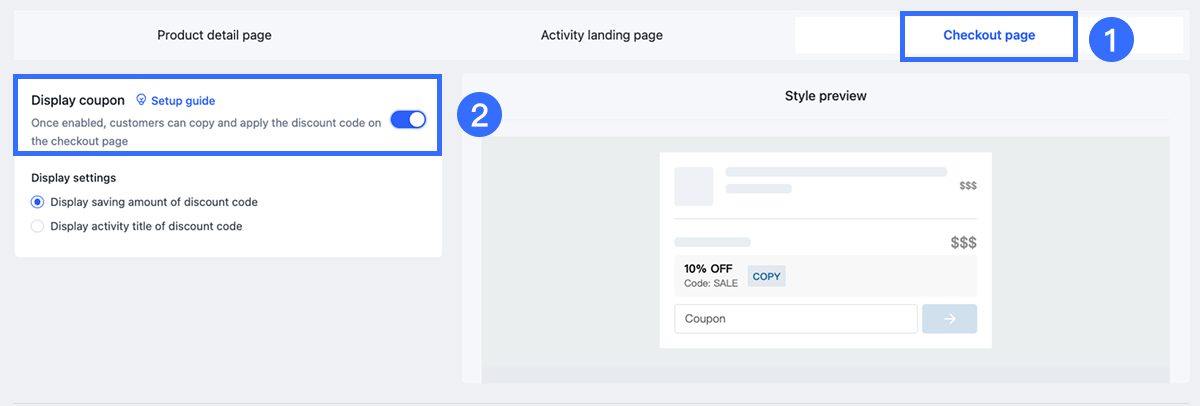Click the number 2 step badge
The width and height of the screenshot is (1200, 406).
tap(479, 115)
